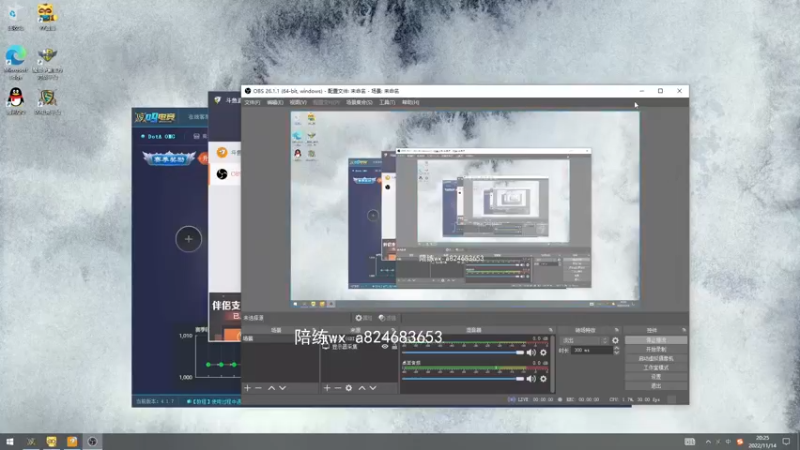Click the highlighted streaming button in controls
This screenshot has width=800, height=450.
656,340
